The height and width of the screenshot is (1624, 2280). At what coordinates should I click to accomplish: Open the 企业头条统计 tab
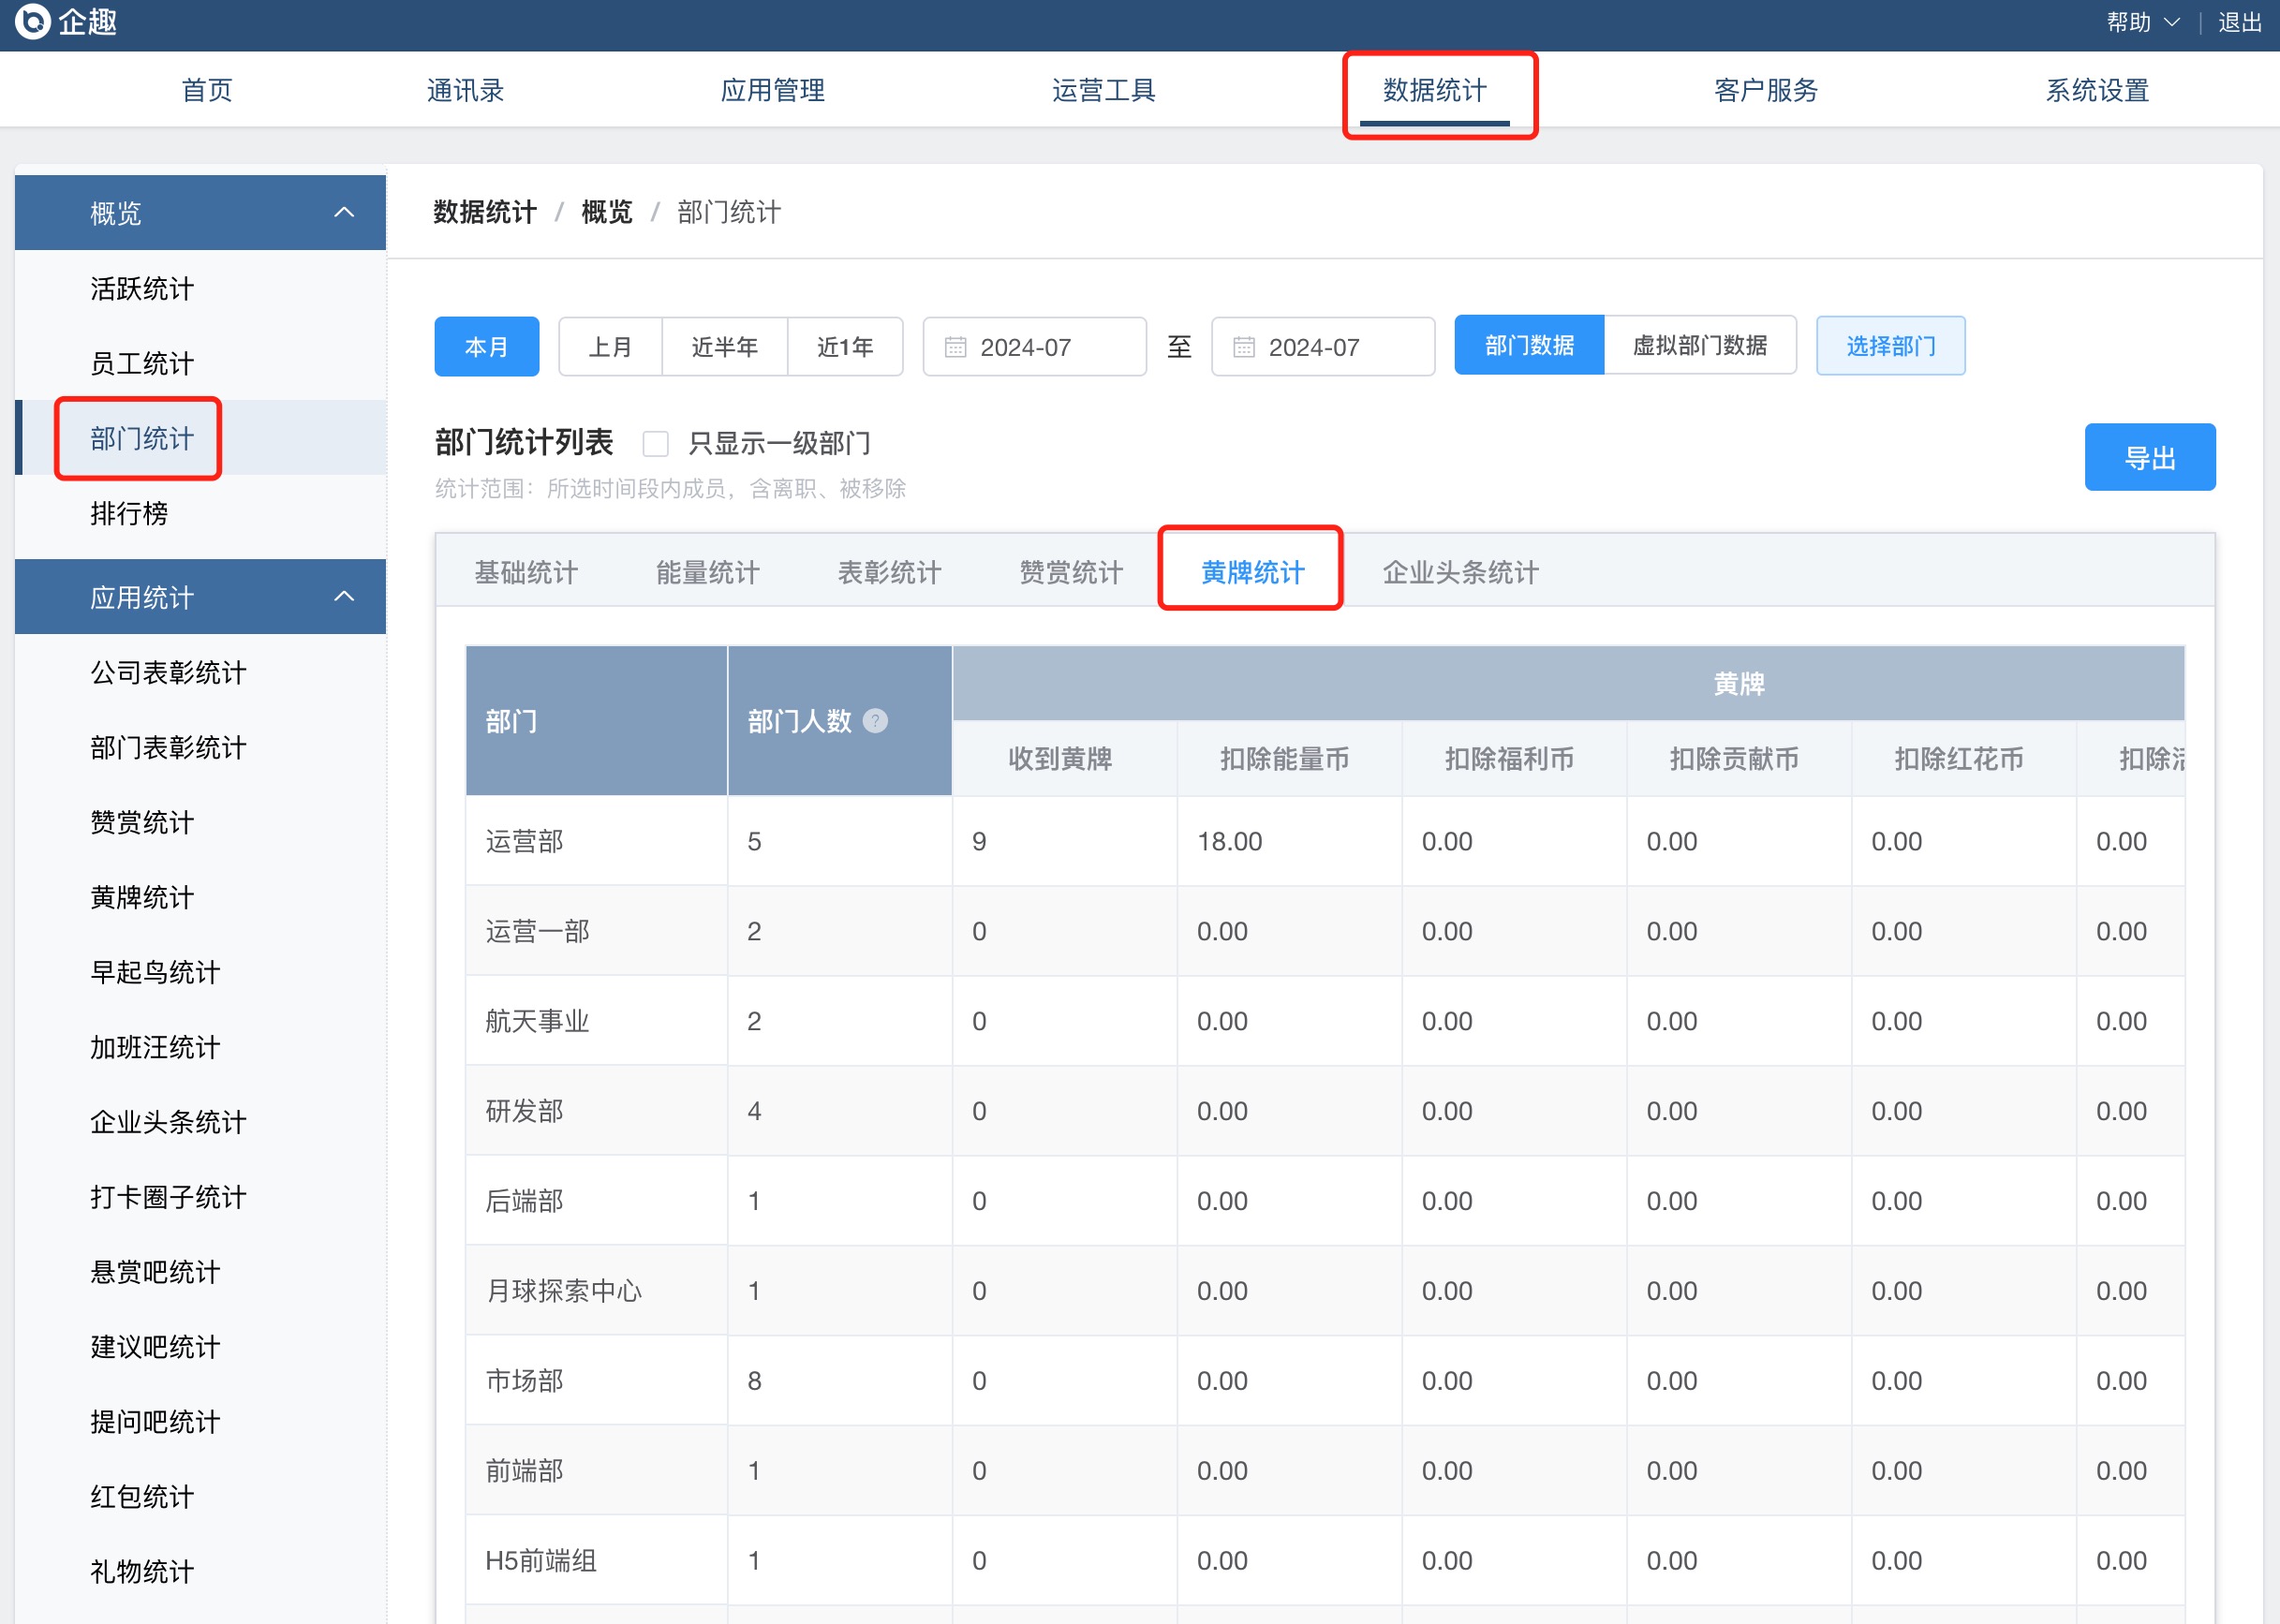(1459, 572)
